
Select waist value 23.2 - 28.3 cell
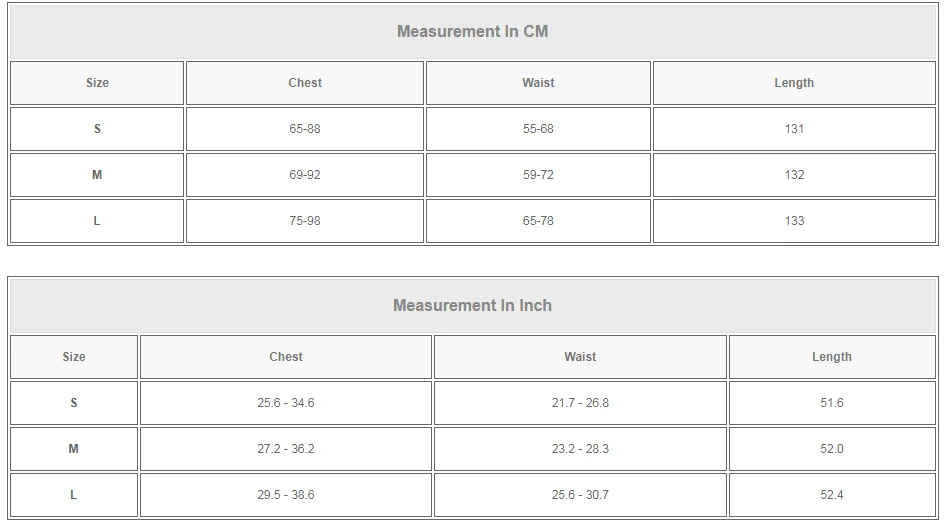click(x=580, y=449)
